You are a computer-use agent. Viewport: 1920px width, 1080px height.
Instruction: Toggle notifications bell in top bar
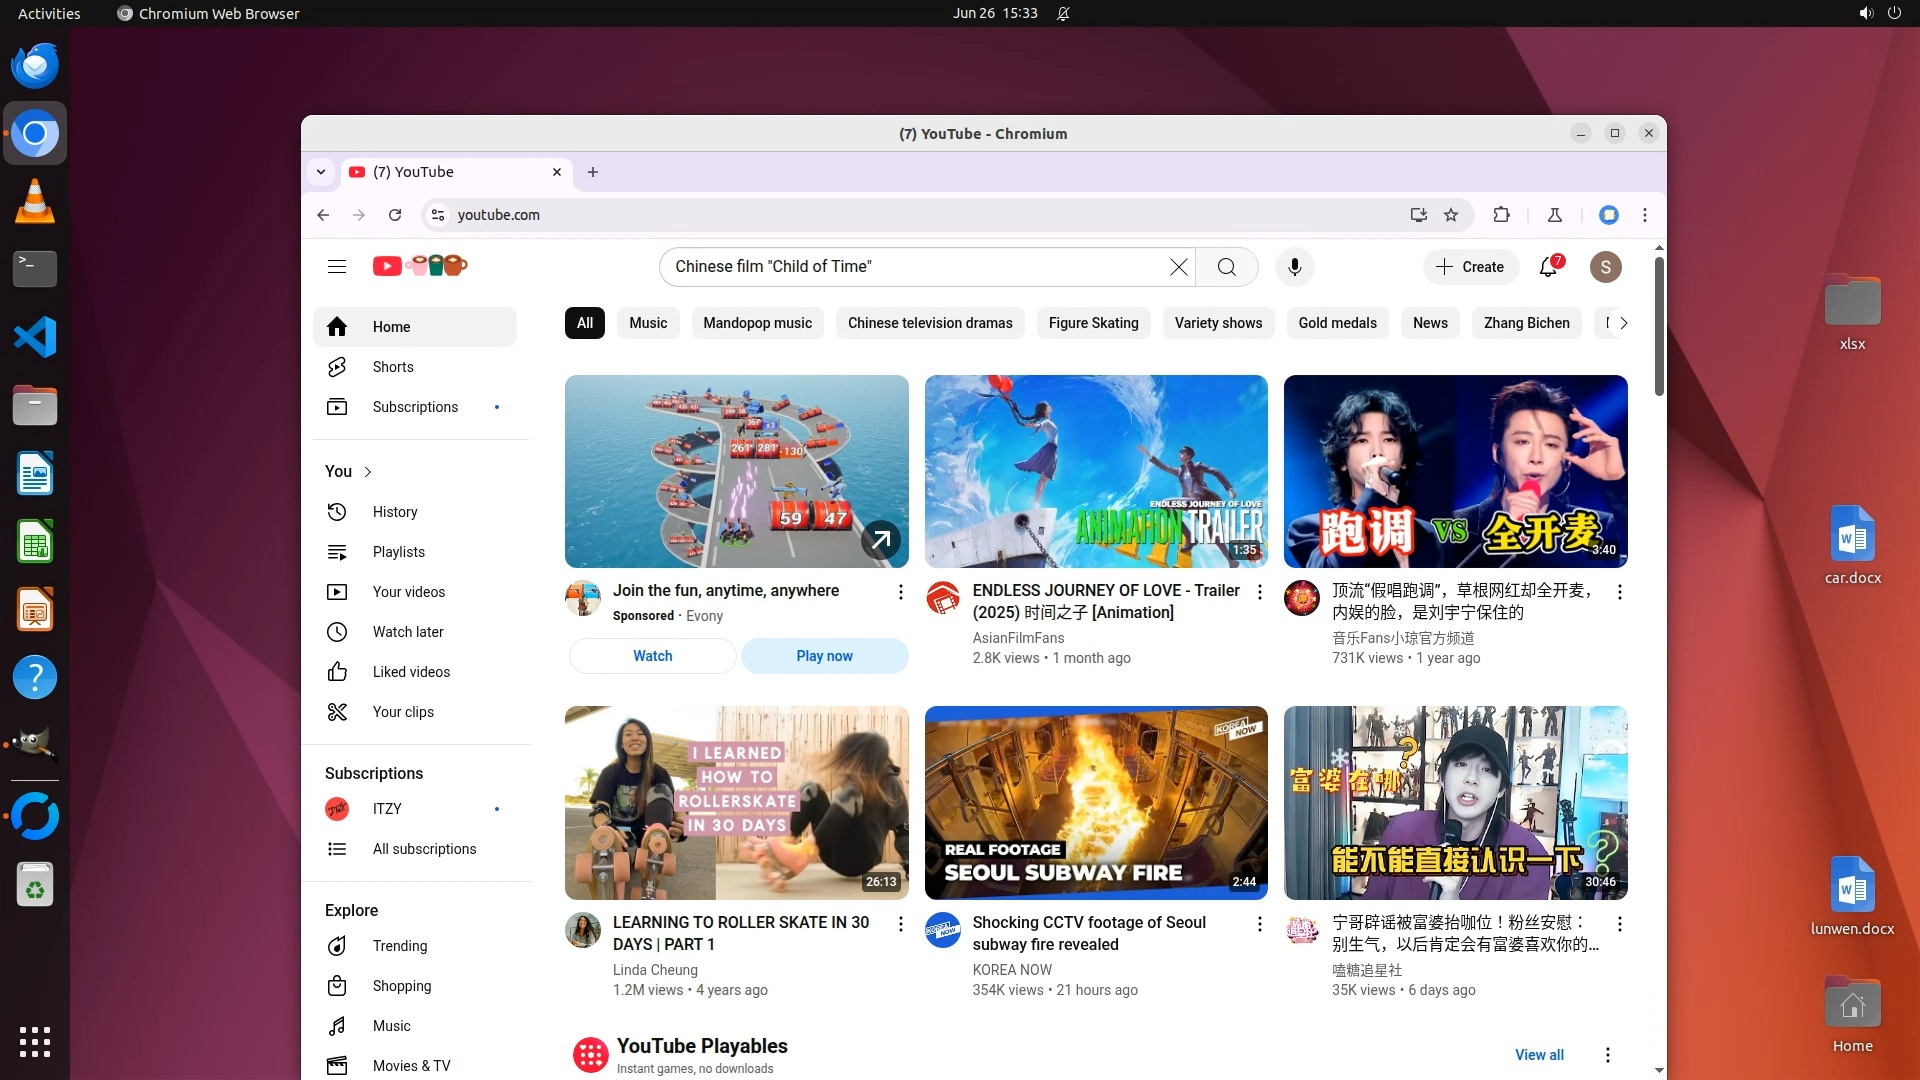[1063, 14]
